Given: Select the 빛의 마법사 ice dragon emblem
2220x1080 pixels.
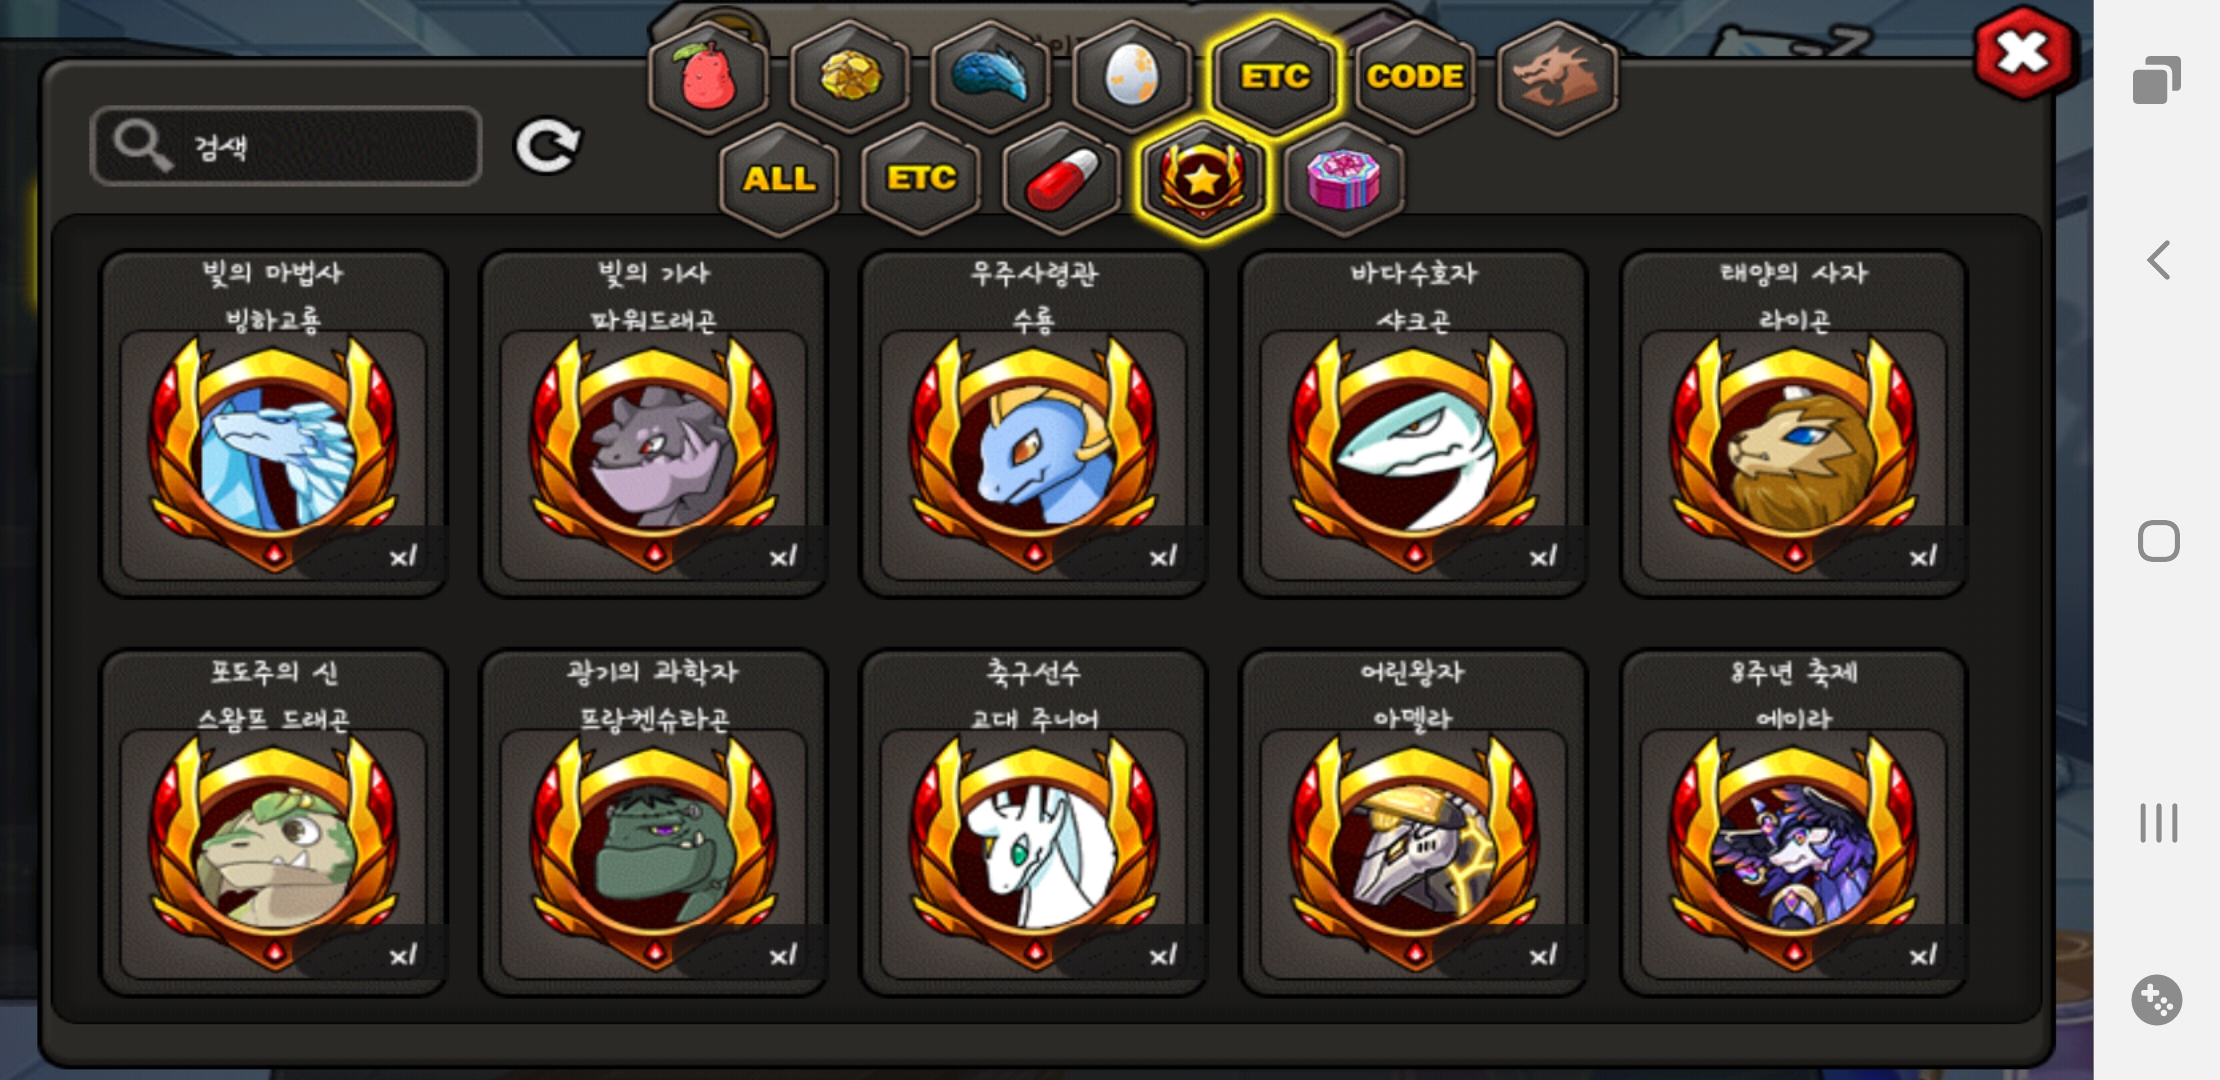Looking at the screenshot, I should tap(273, 424).
